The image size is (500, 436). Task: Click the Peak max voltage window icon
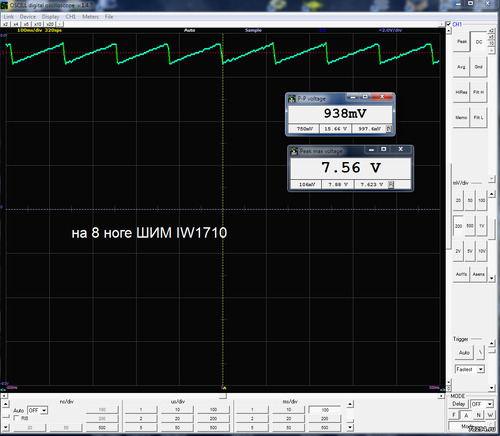pos(294,151)
